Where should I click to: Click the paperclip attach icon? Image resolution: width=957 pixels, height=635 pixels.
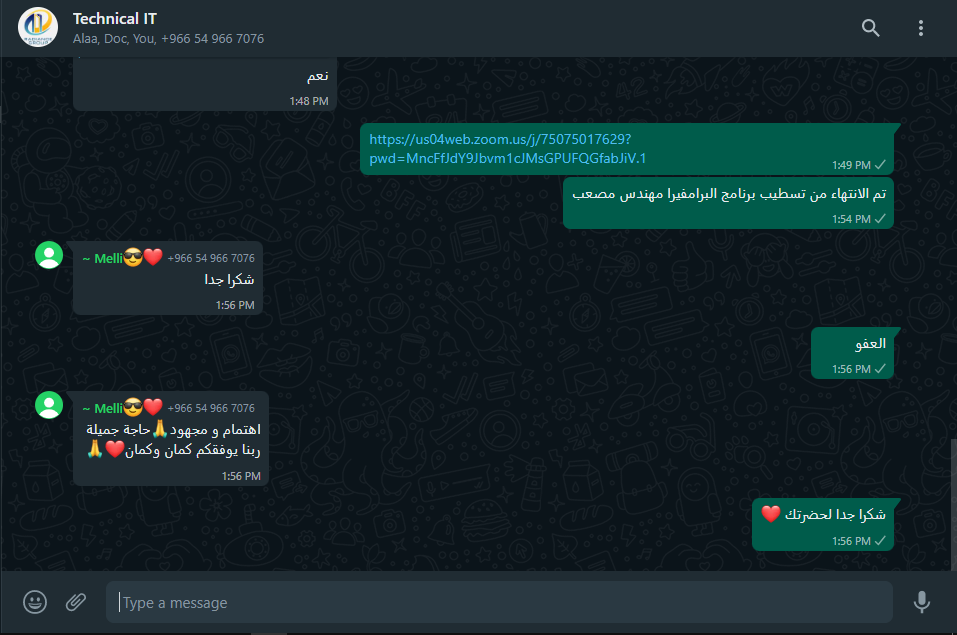[76, 602]
